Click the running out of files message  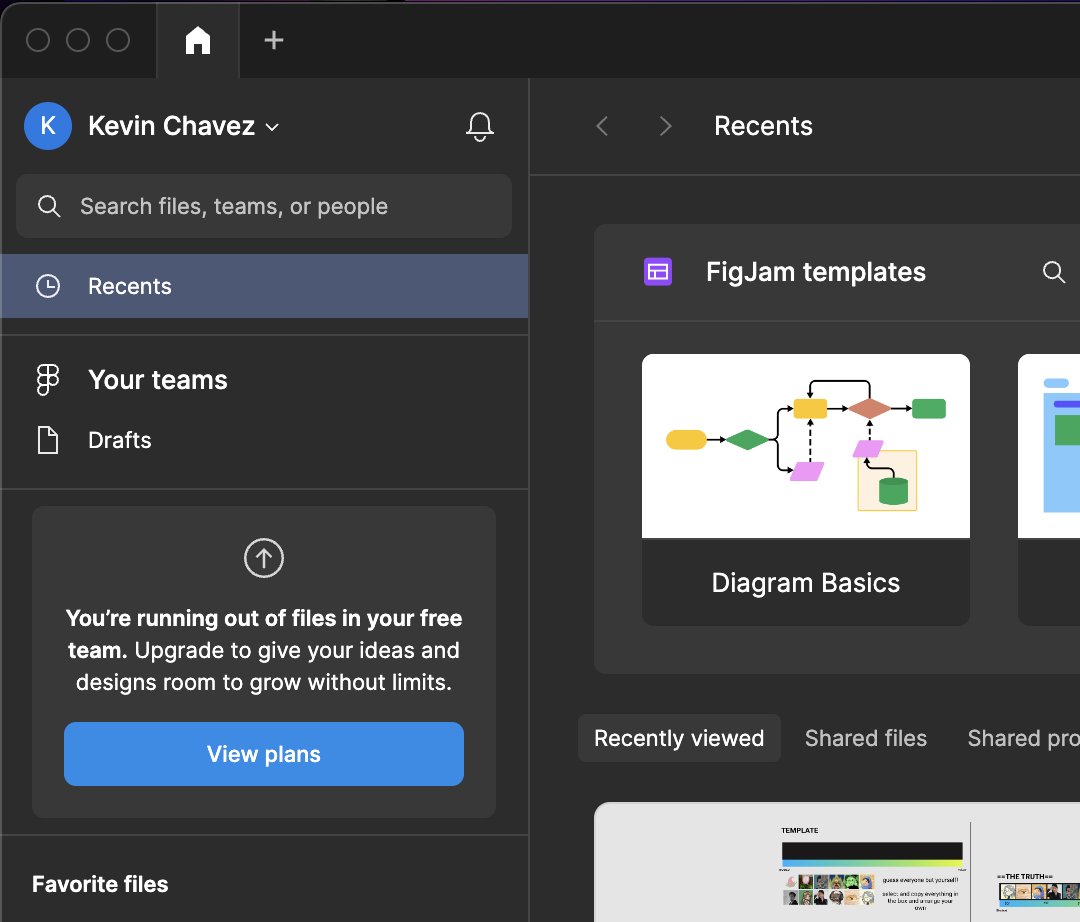[264, 650]
